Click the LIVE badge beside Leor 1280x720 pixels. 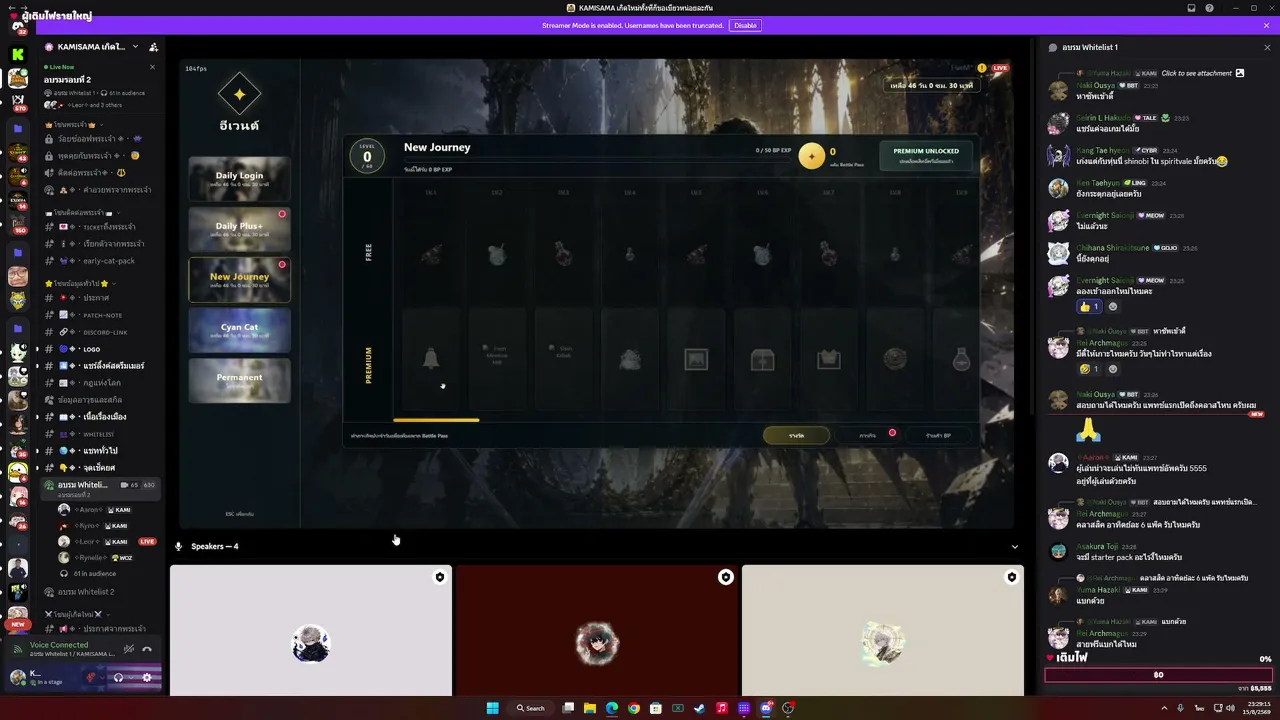pyautogui.click(x=148, y=542)
